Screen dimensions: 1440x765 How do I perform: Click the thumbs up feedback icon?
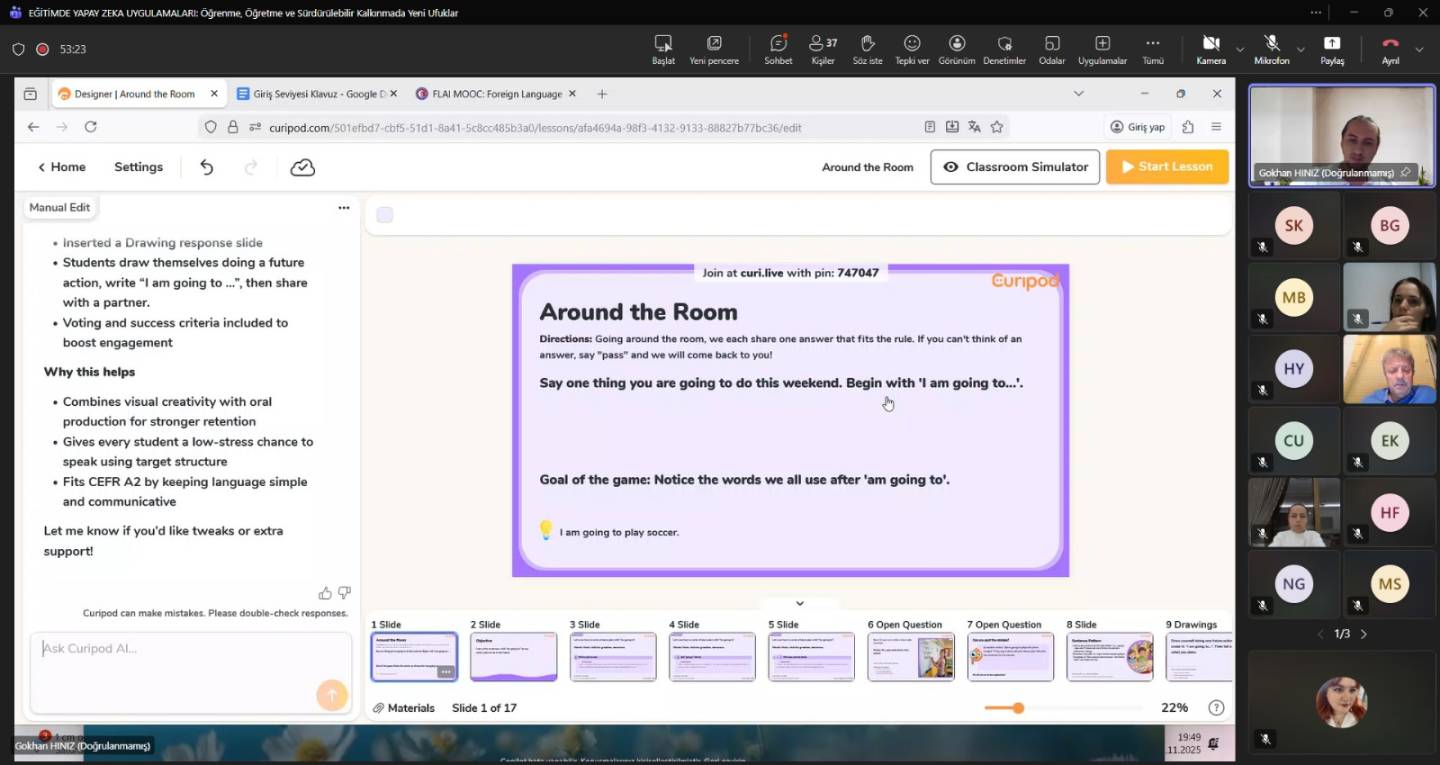325,593
